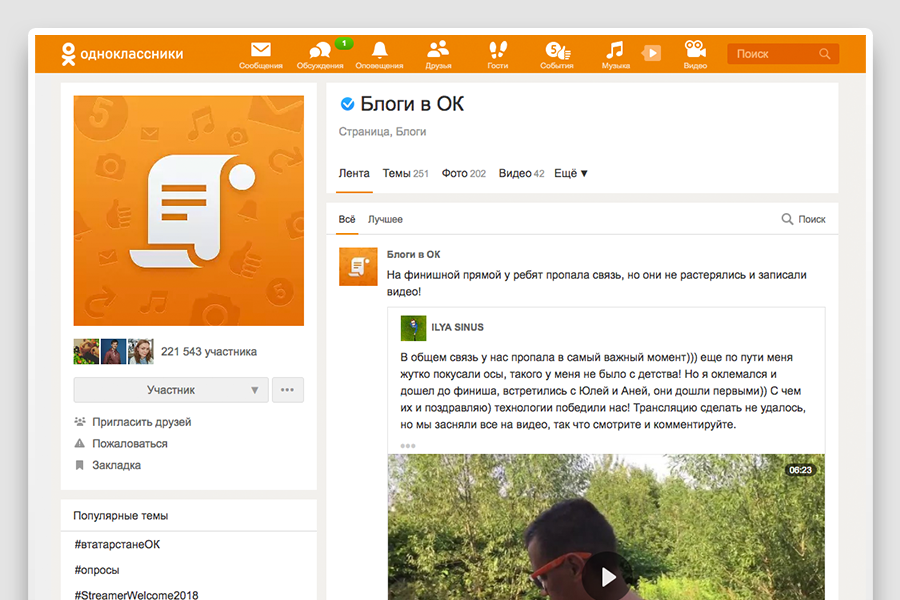This screenshot has height=600, width=900.
Task: Click Пригласить друзей link
Action: tap(141, 422)
